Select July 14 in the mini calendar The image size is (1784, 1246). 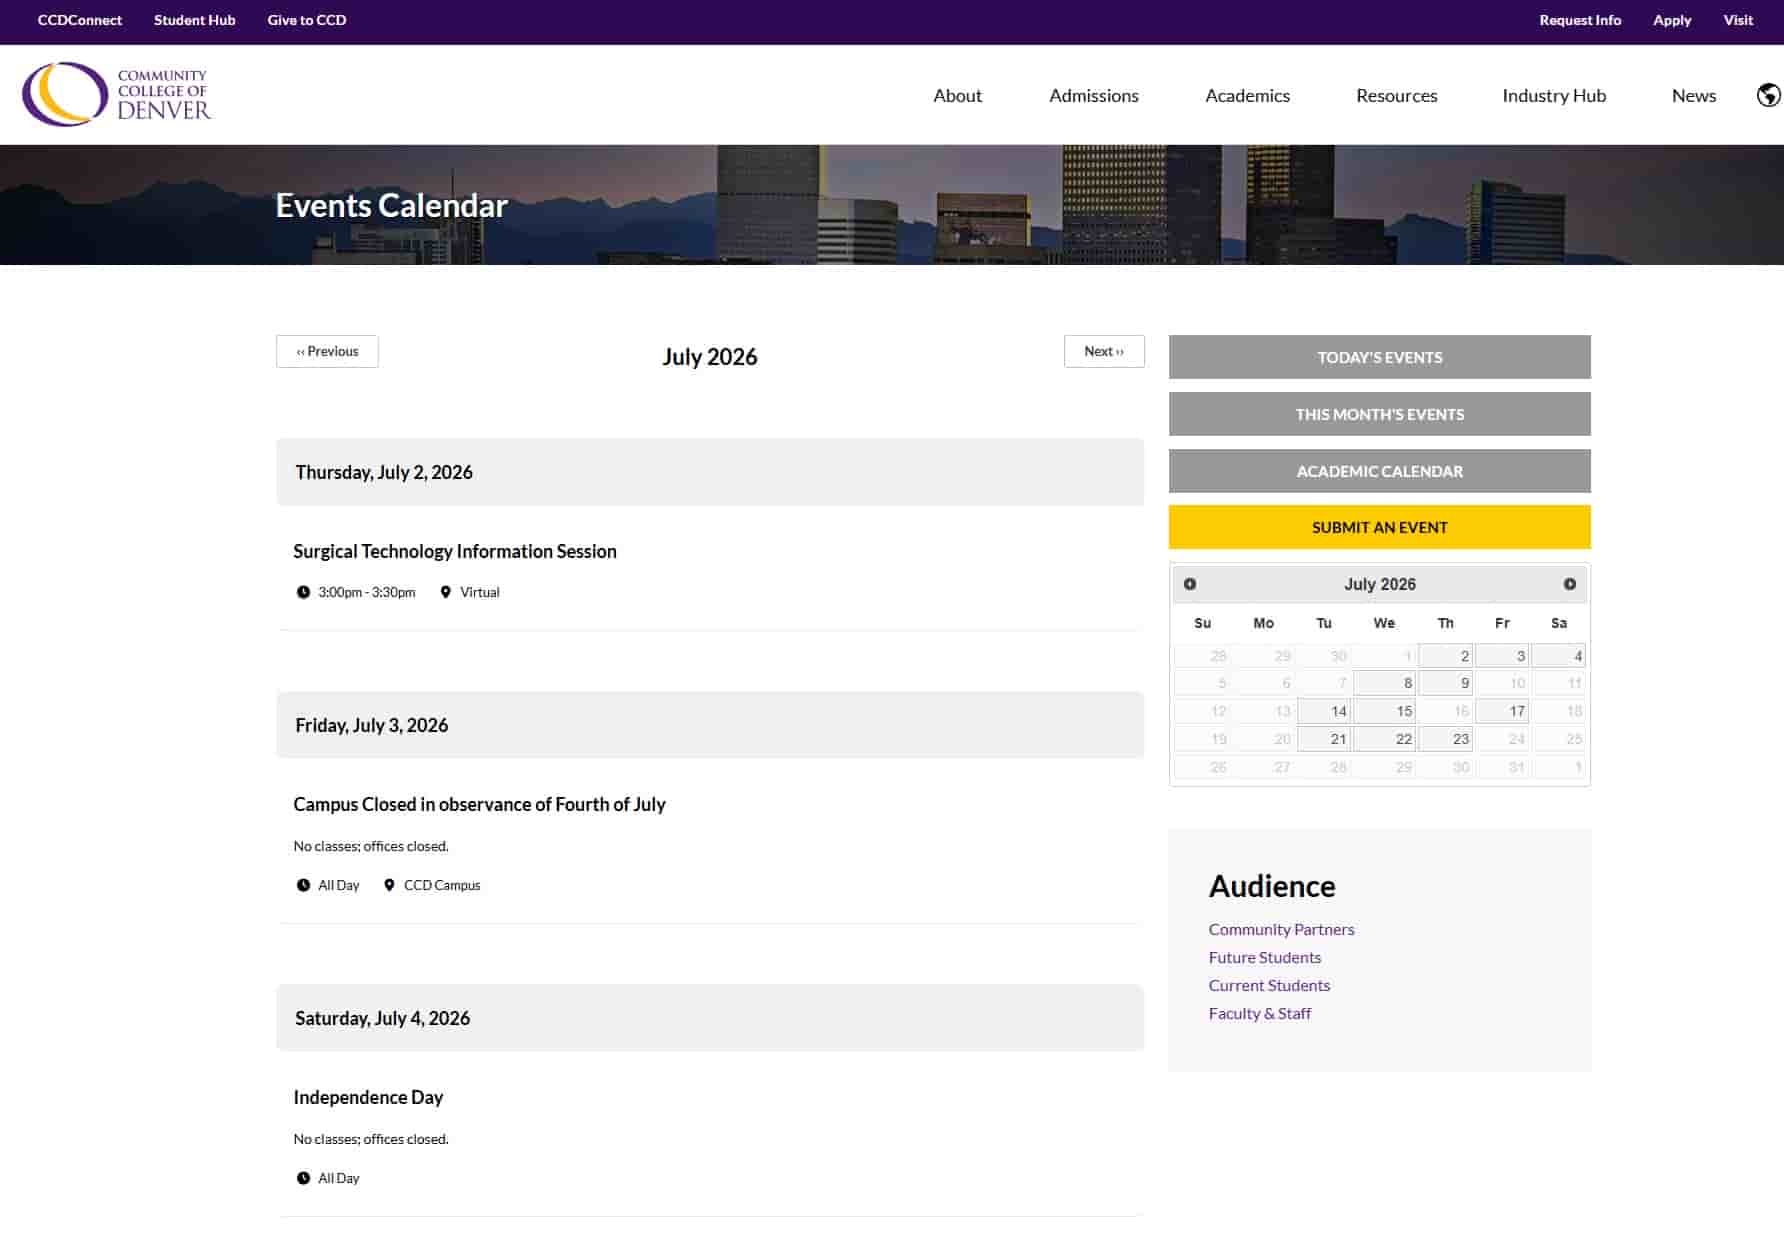[1324, 711]
